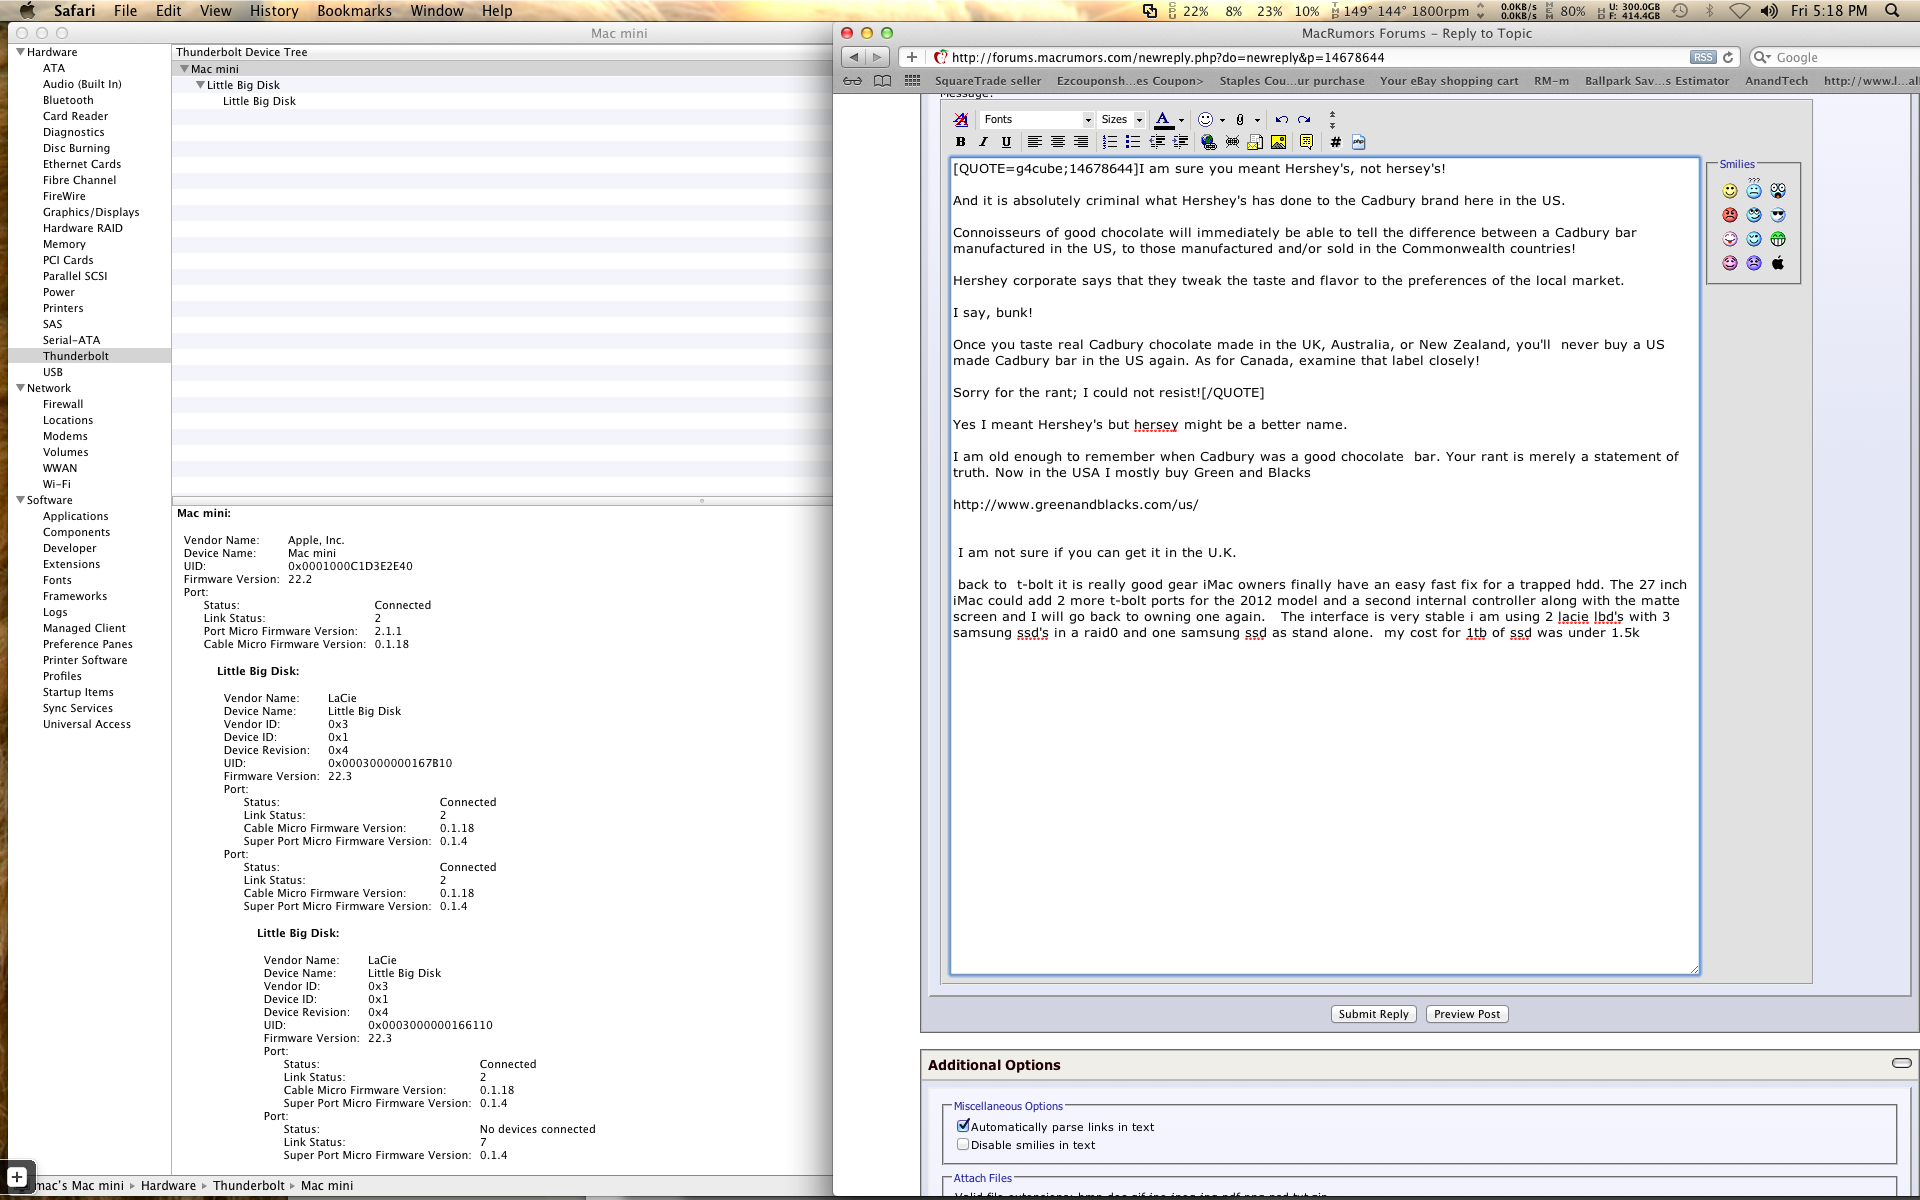
Task: Insert the sunglasses cool smiley
Action: click(x=1778, y=215)
